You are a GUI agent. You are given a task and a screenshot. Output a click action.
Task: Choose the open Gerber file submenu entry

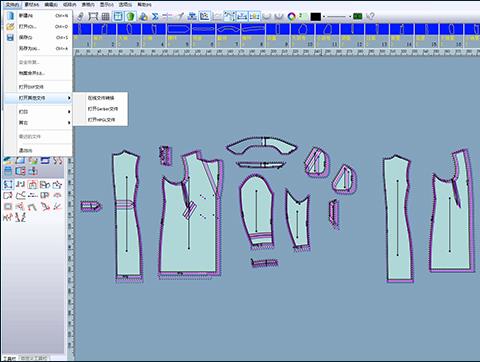pyautogui.click(x=100, y=109)
